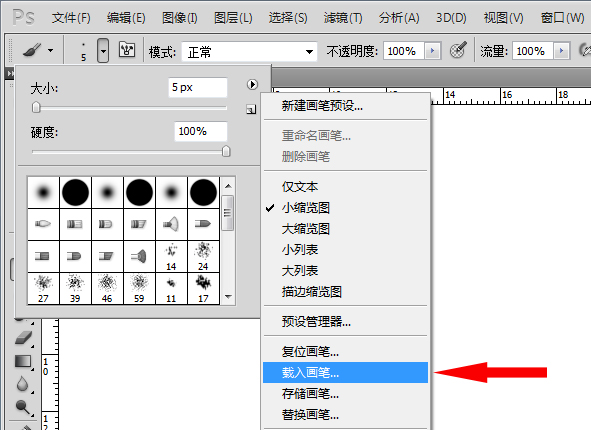
Task: Choose 新建画笔预设... menu entry
Action: click(x=346, y=106)
